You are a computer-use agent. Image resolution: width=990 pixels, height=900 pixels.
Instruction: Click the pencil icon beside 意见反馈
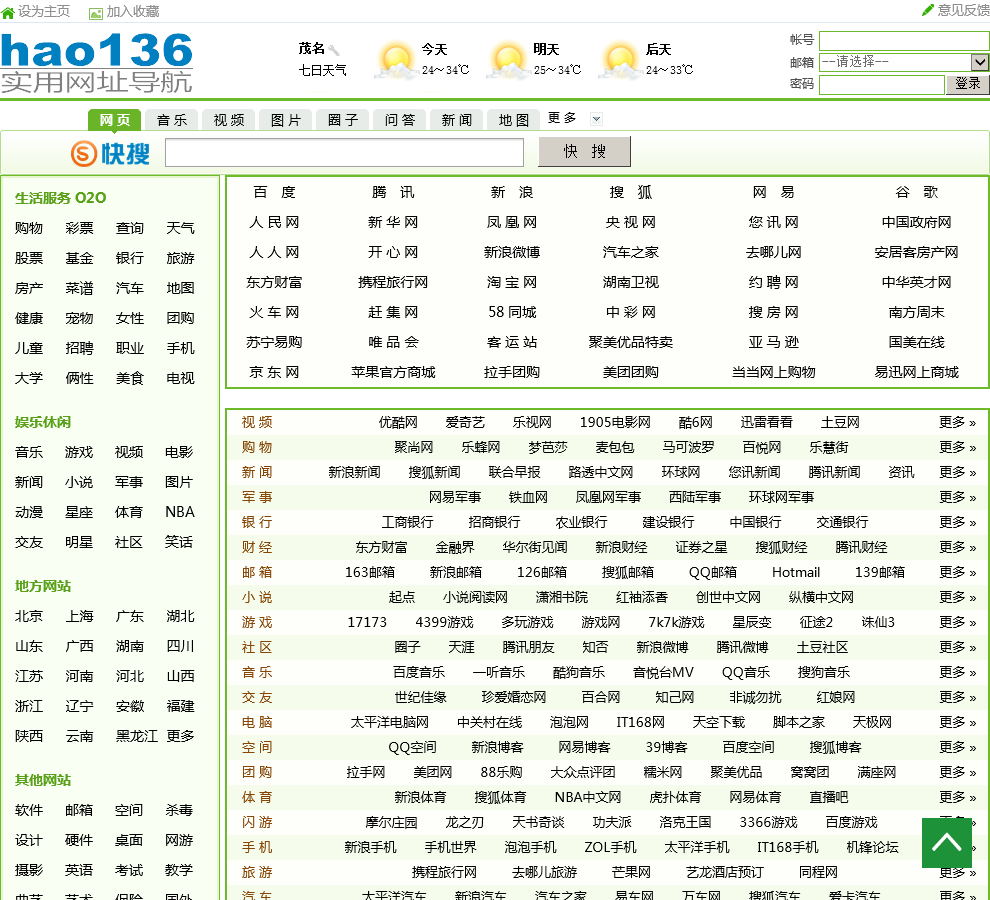(927, 9)
